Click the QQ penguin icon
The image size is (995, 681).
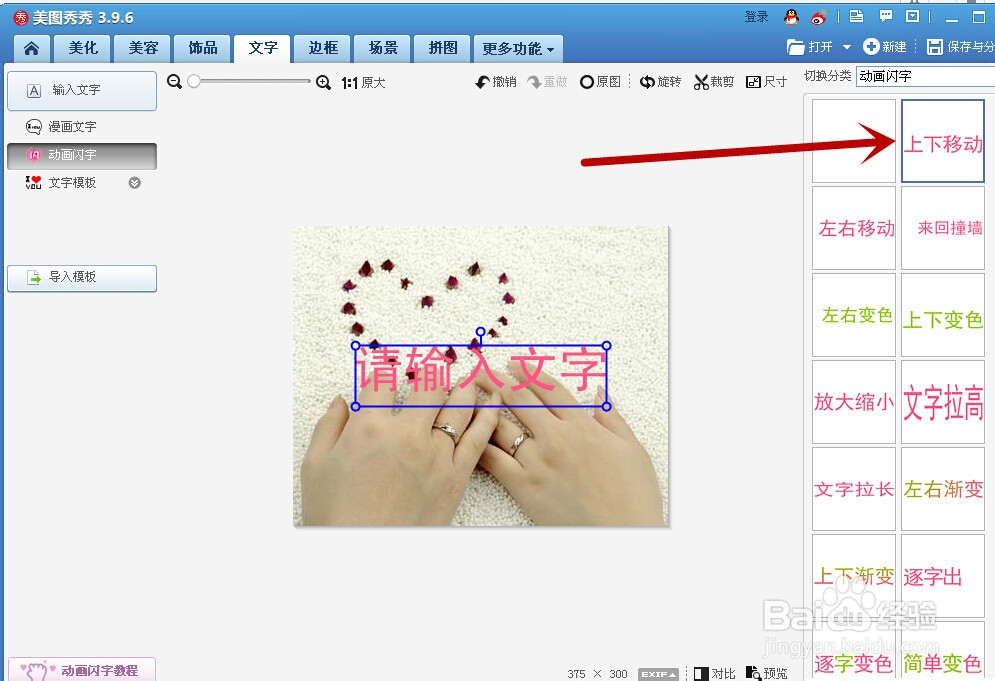791,17
